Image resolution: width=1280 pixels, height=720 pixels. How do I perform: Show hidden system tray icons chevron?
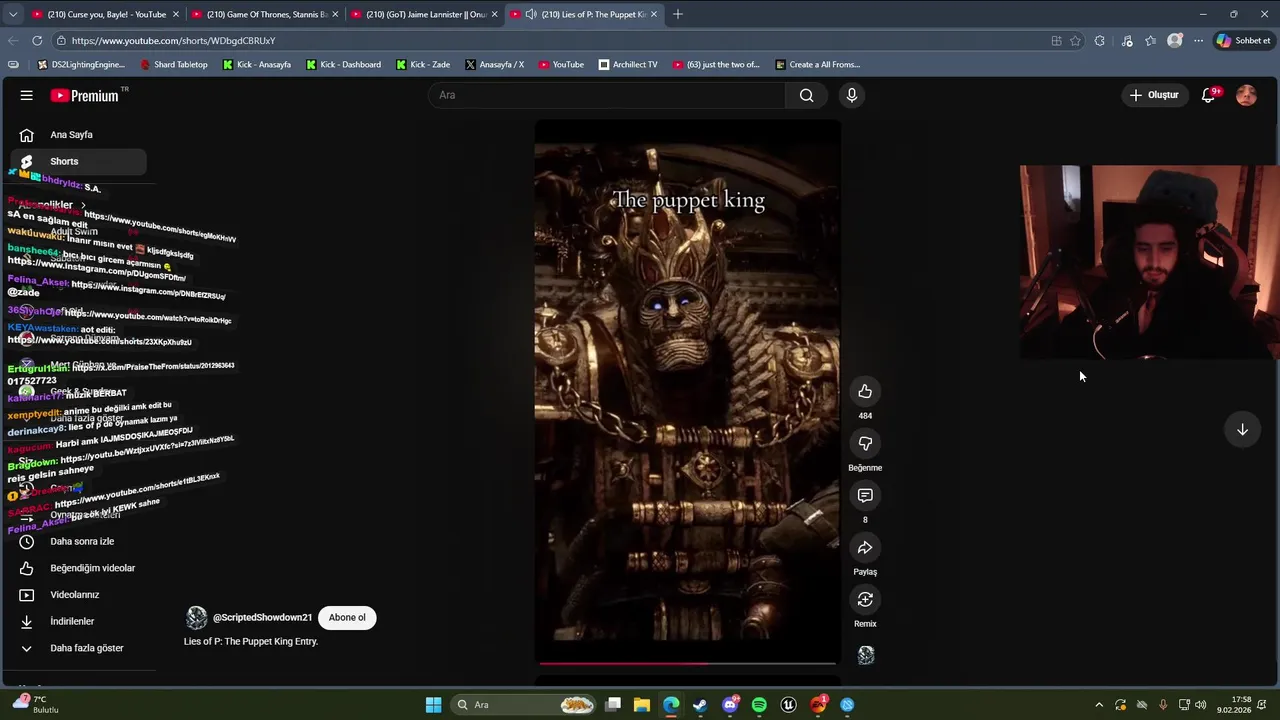(x=1099, y=705)
